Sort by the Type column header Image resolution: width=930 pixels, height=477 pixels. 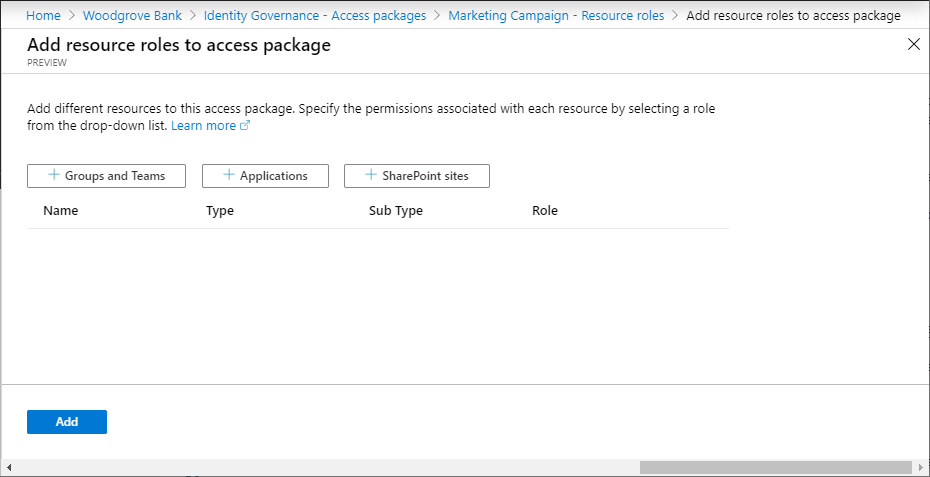pos(219,211)
